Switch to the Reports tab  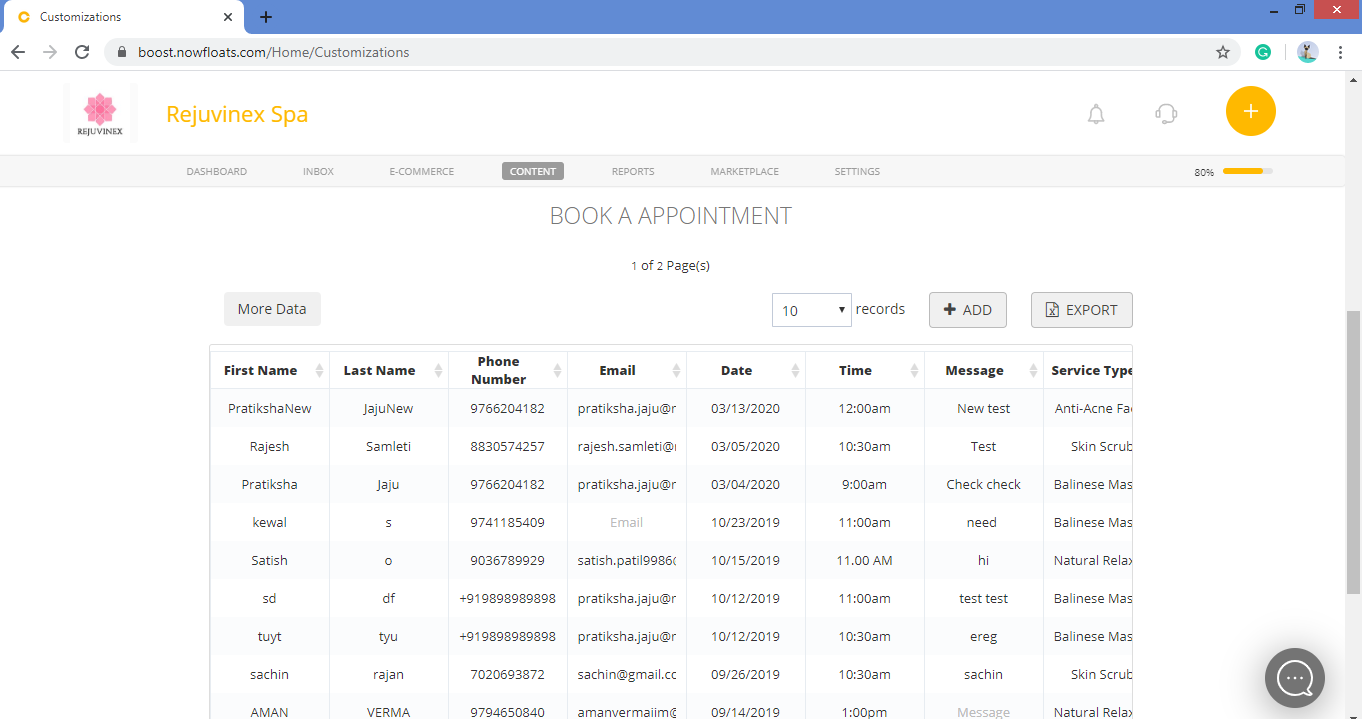[632, 171]
